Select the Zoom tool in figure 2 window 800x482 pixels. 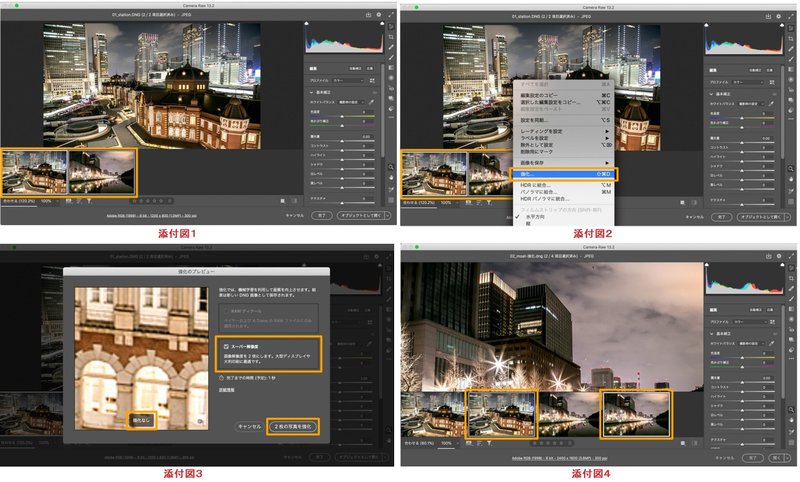[791, 169]
